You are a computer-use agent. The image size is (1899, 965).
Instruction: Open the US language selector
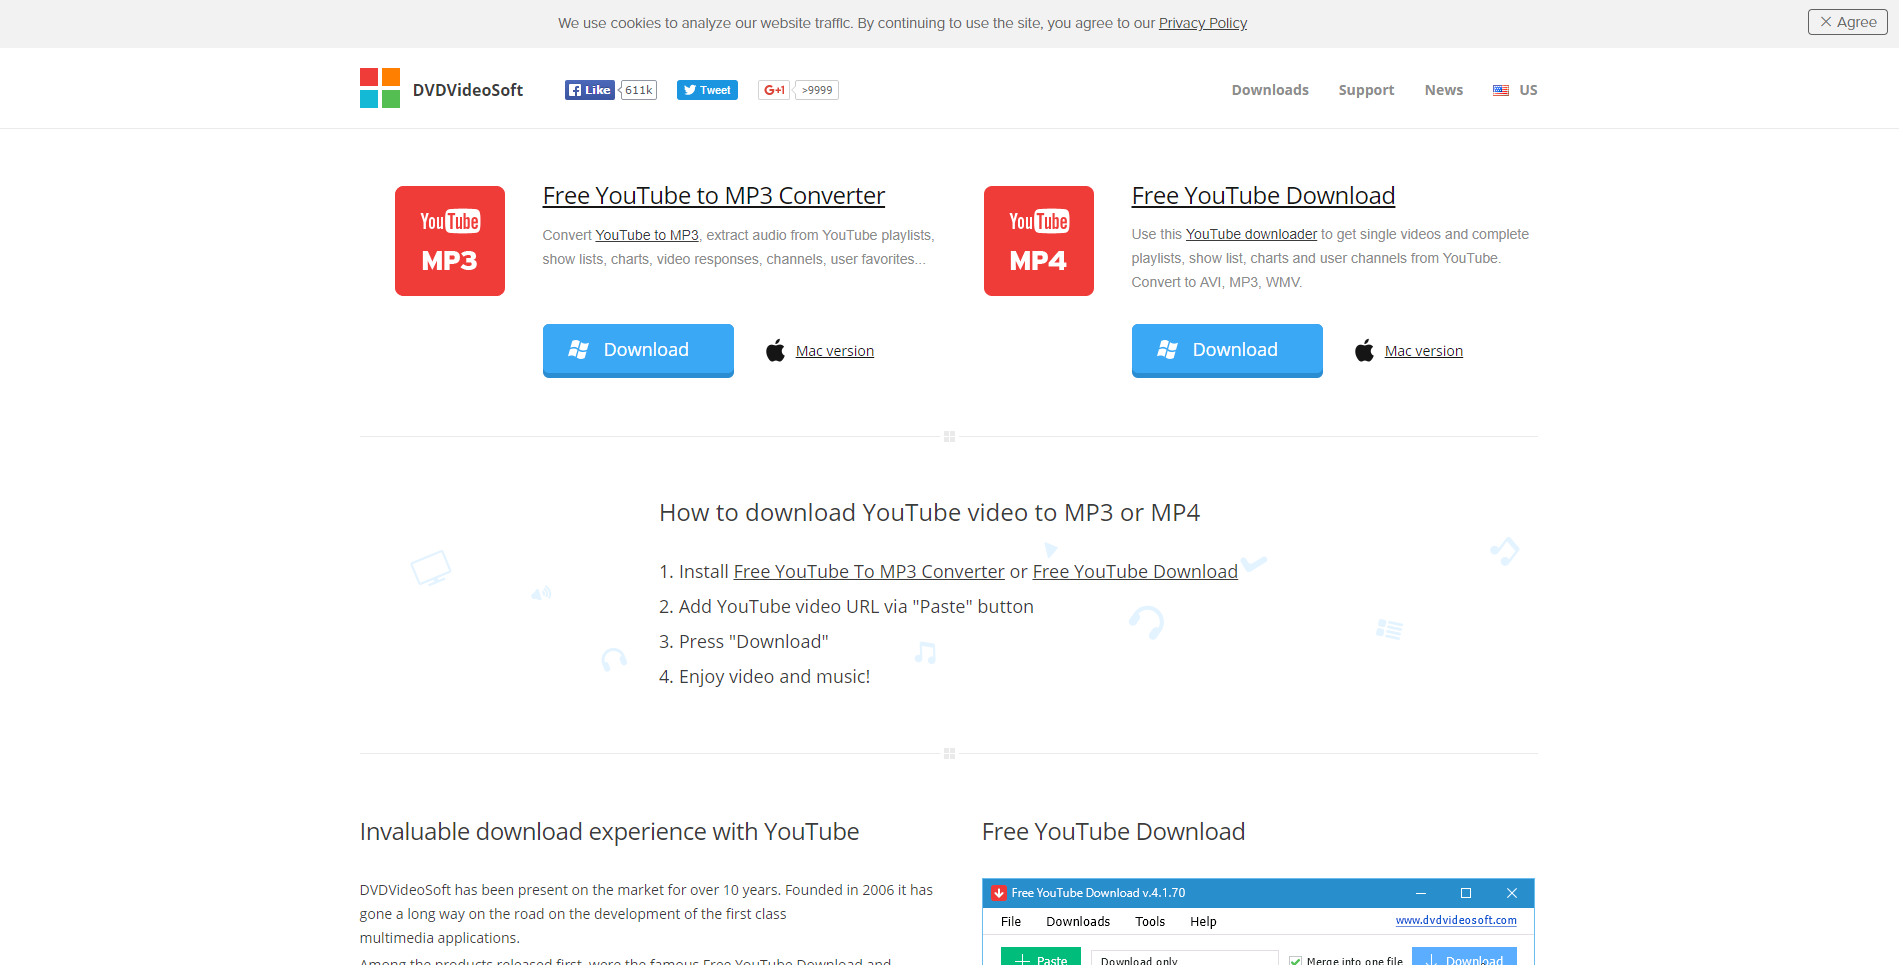1516,90
